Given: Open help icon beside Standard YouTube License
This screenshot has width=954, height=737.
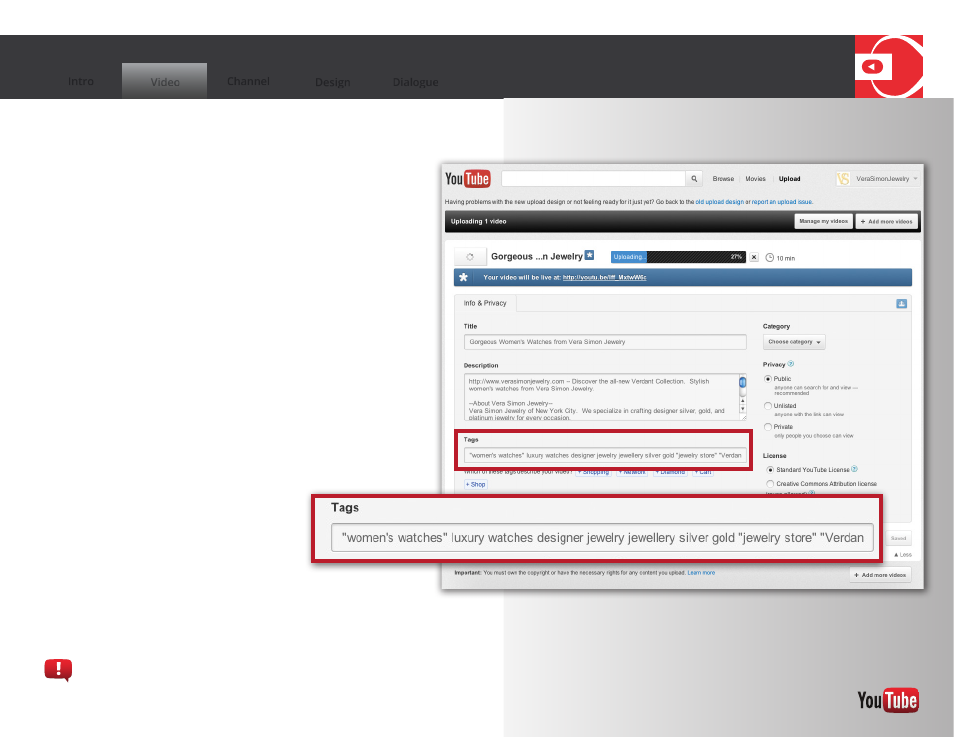Looking at the screenshot, I should click(854, 469).
